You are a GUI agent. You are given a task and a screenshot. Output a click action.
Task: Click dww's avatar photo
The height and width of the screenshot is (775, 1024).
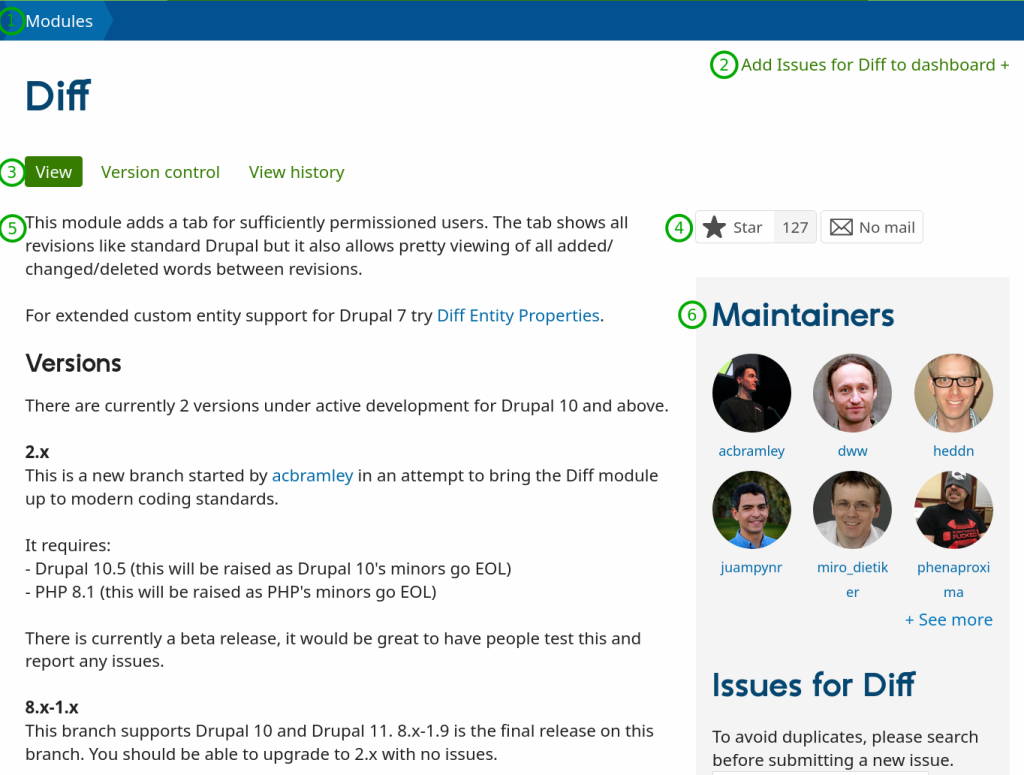click(x=852, y=393)
